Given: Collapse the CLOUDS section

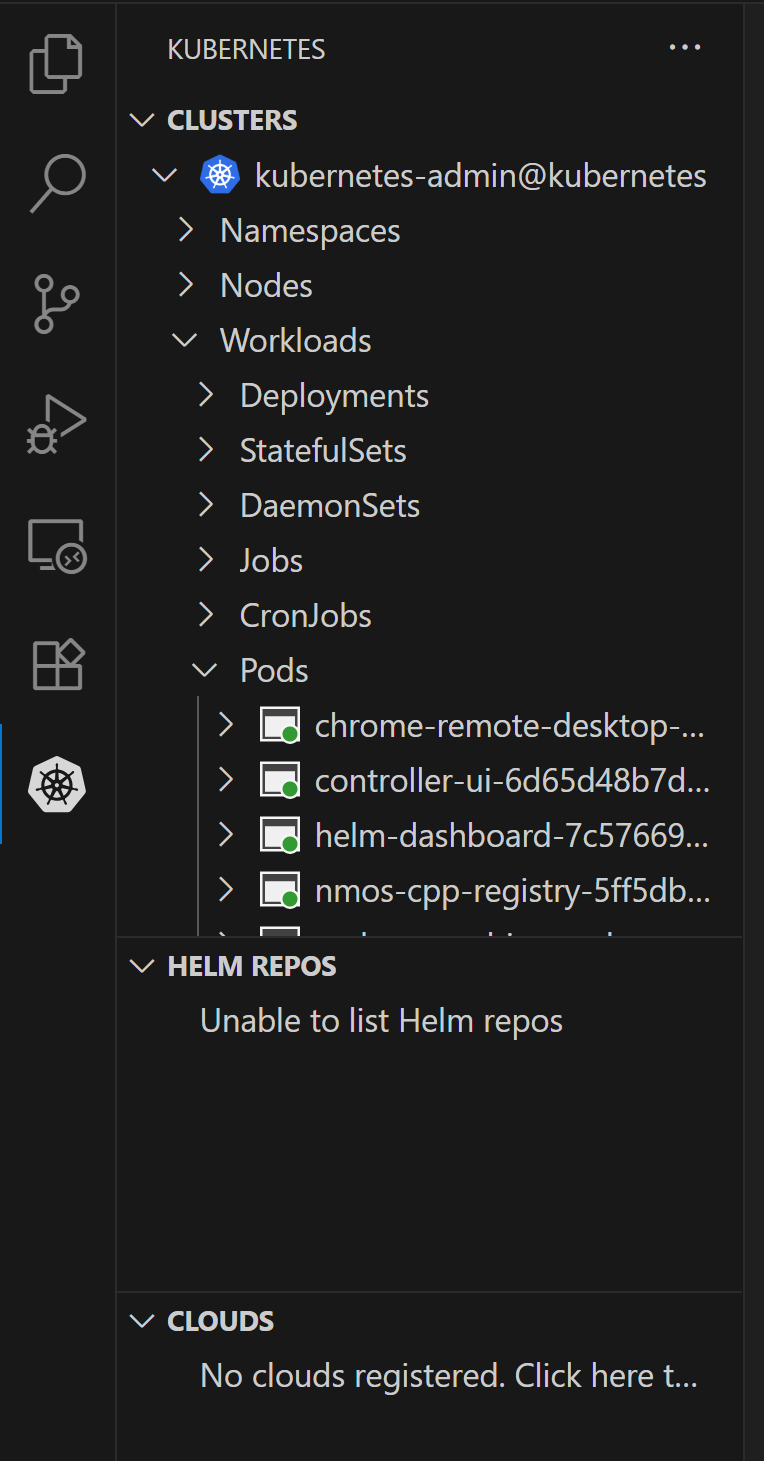Looking at the screenshot, I should (x=143, y=1321).
